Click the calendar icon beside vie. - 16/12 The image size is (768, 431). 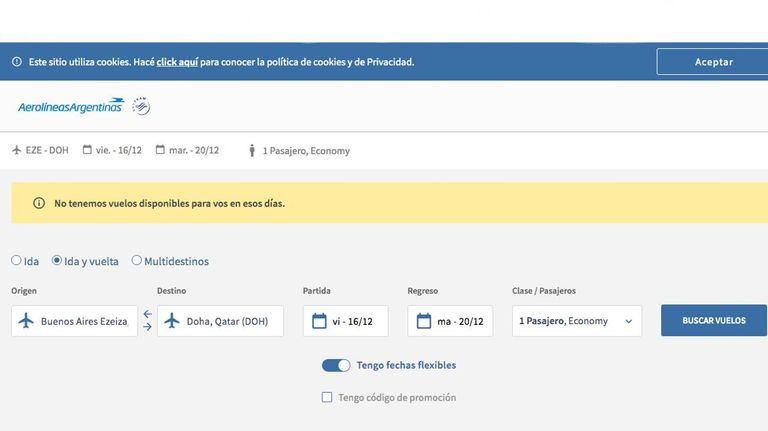click(87, 149)
